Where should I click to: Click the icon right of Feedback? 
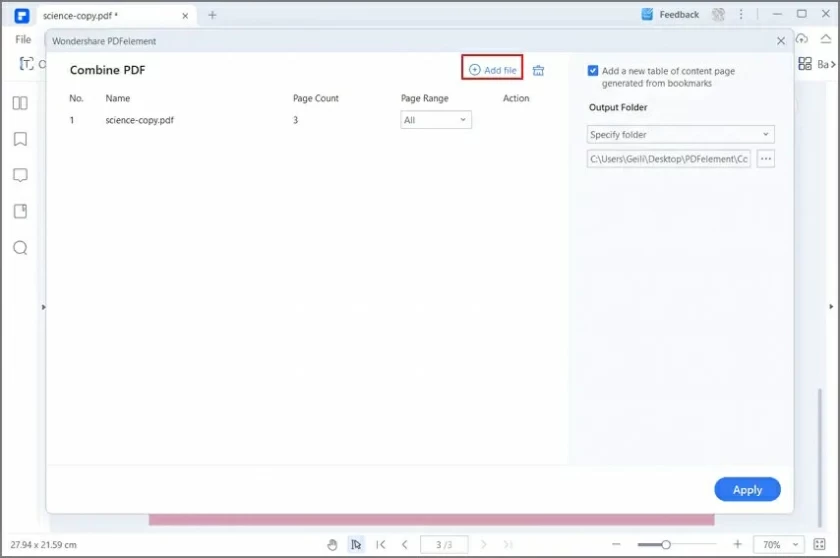coord(718,14)
